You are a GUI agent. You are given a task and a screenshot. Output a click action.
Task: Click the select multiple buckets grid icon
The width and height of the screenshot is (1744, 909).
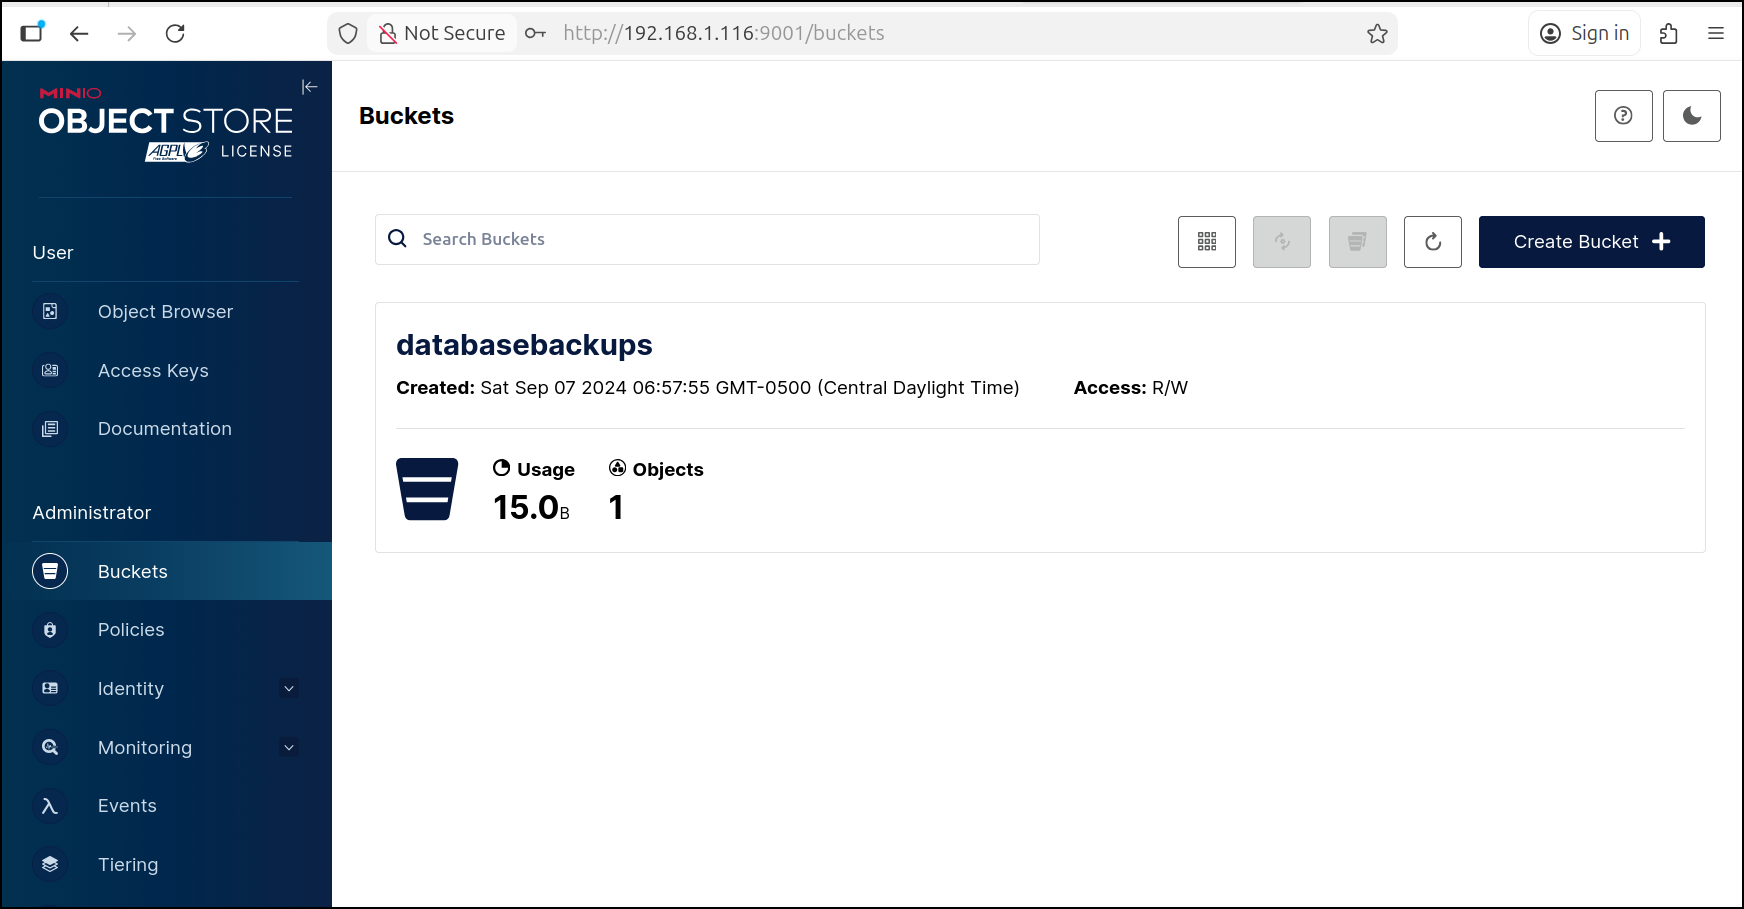pyautogui.click(x=1206, y=242)
